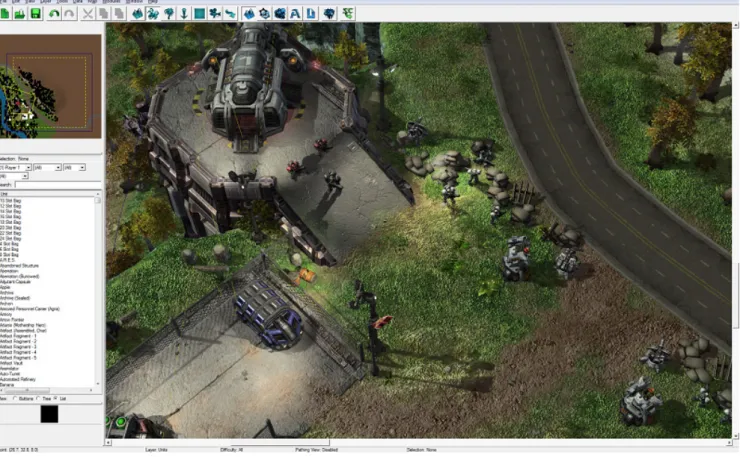Image resolution: width=740 pixels, height=457 pixels.
Task: Click the minimap preview in the left panel
Action: coord(50,86)
